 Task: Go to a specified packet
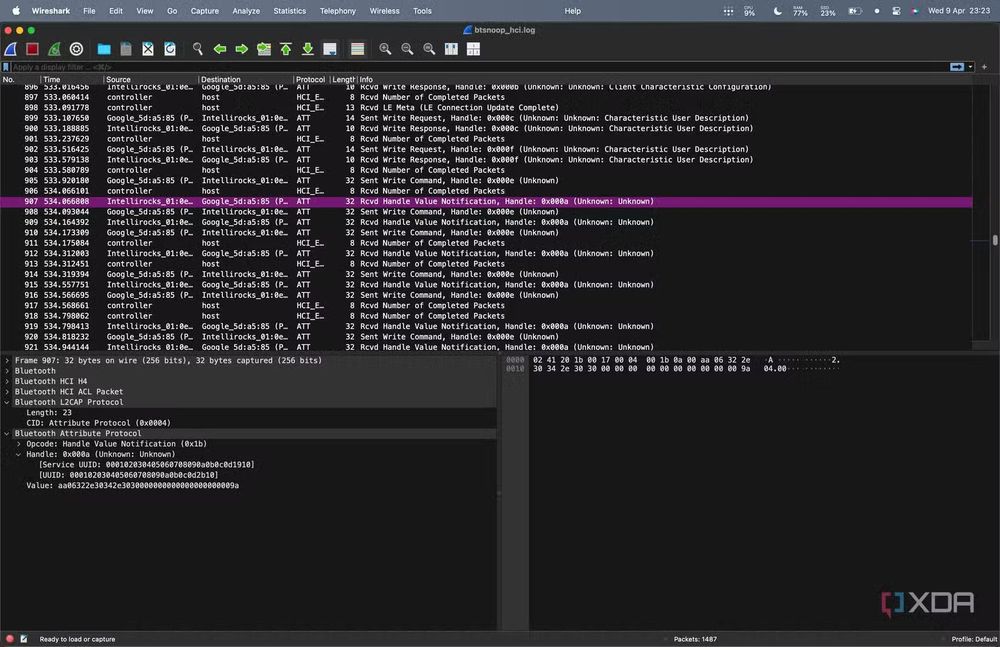coord(263,49)
